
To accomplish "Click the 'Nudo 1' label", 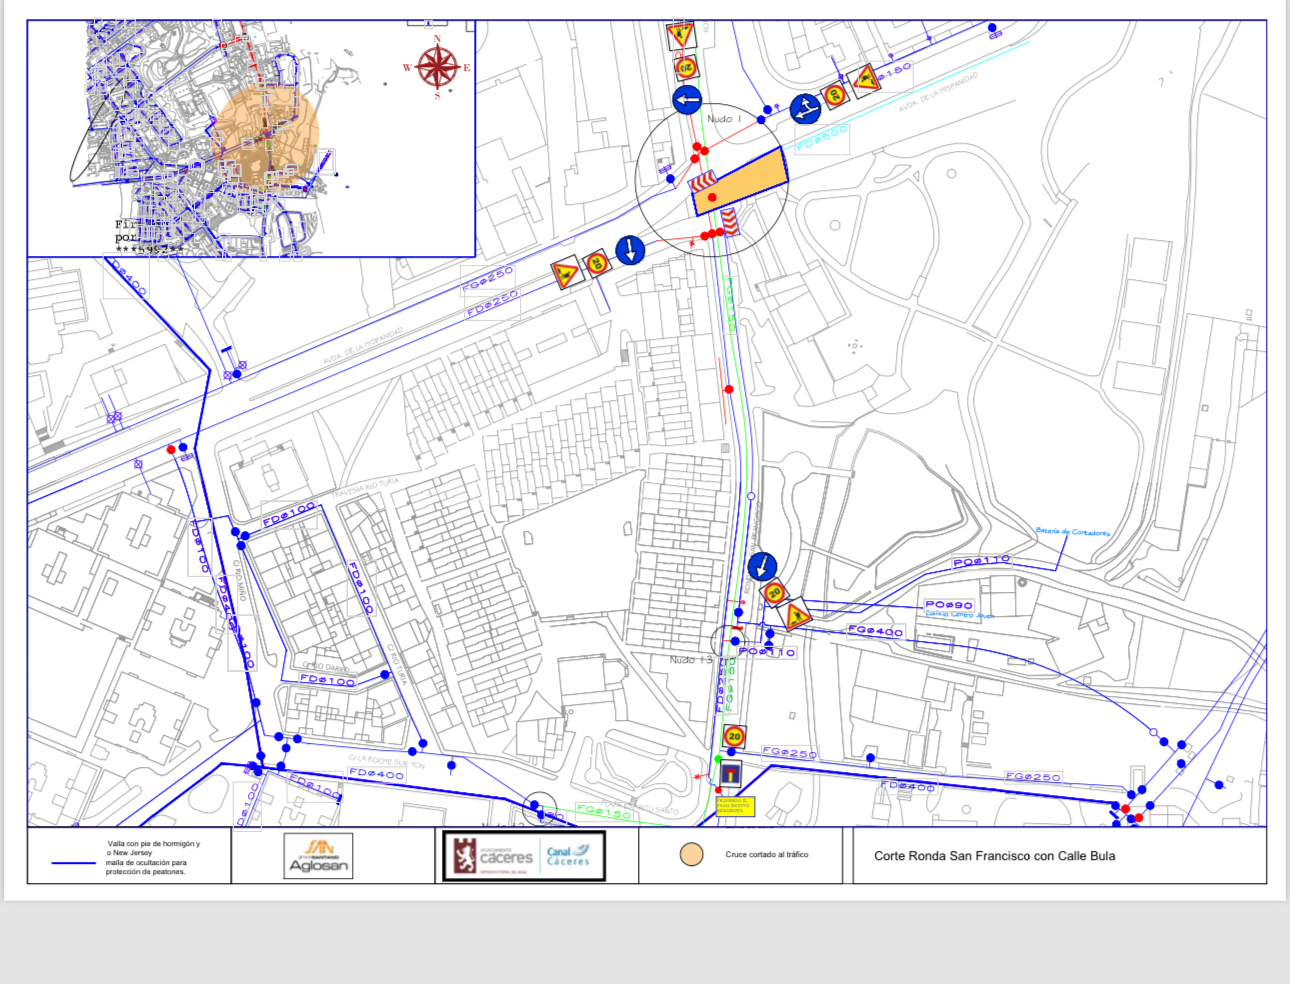I will (725, 119).
